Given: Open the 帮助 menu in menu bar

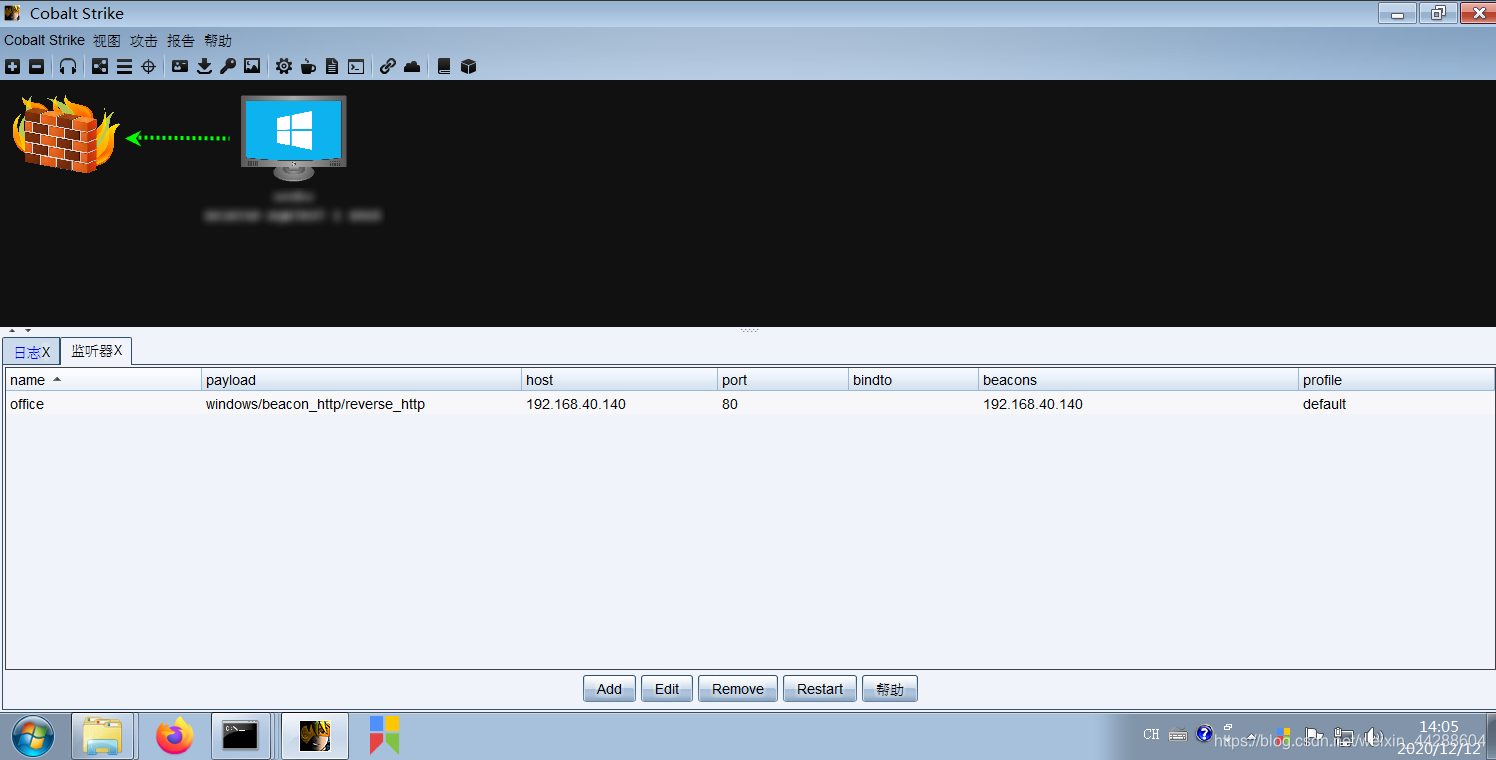Looking at the screenshot, I should coord(218,41).
